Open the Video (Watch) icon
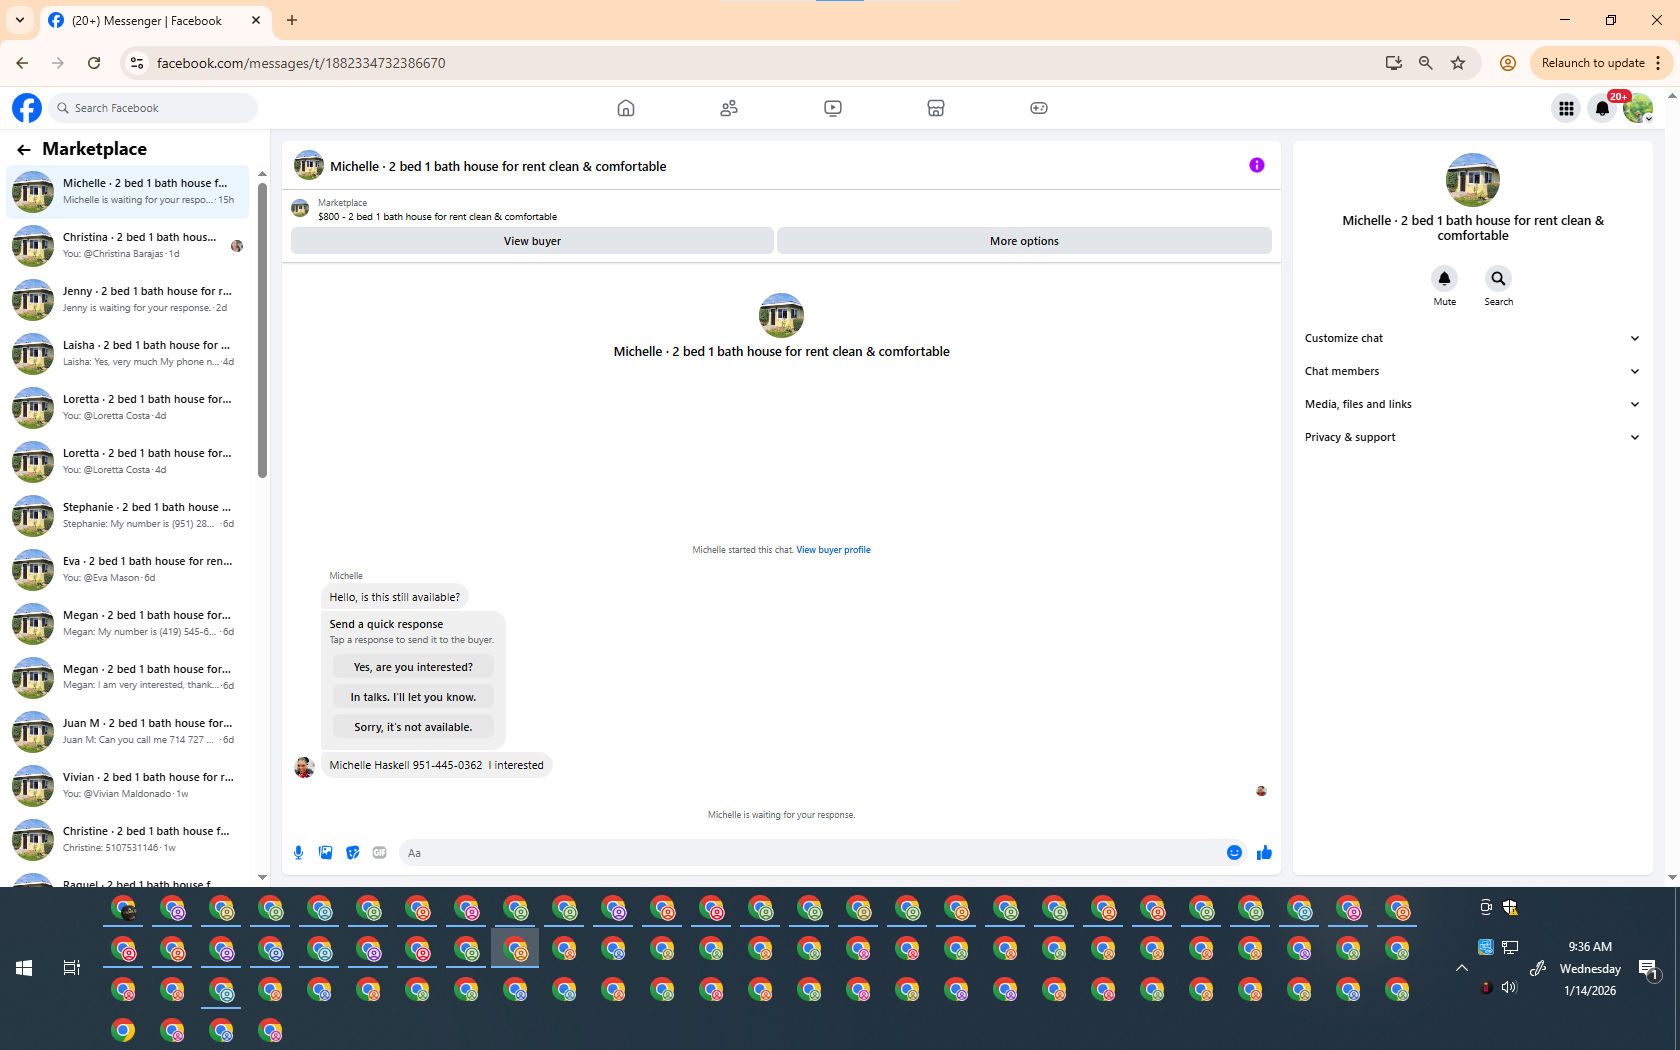This screenshot has width=1680, height=1050. pos(833,108)
